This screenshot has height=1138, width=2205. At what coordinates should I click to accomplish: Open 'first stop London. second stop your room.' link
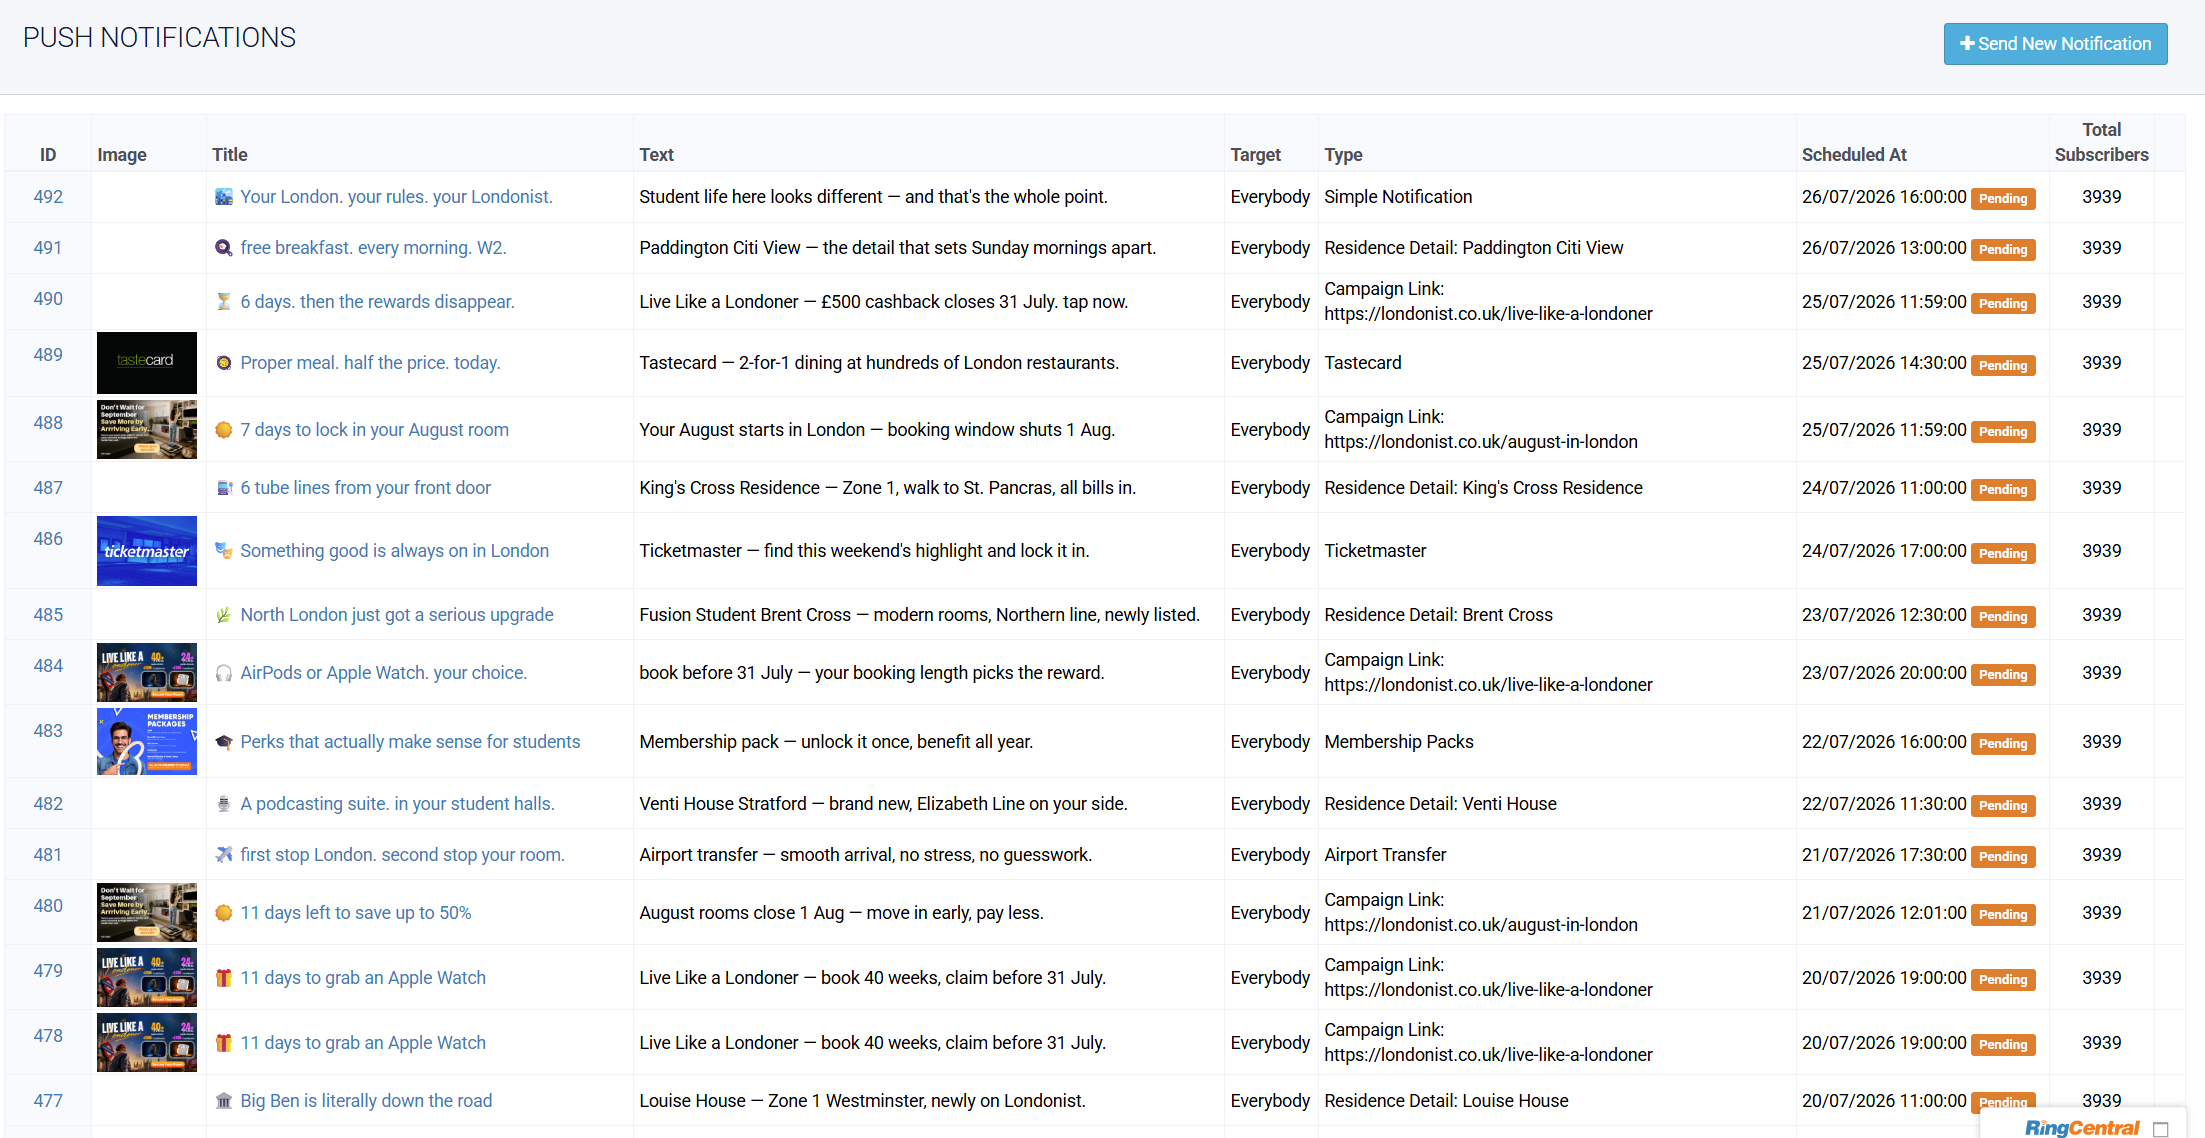click(x=402, y=855)
